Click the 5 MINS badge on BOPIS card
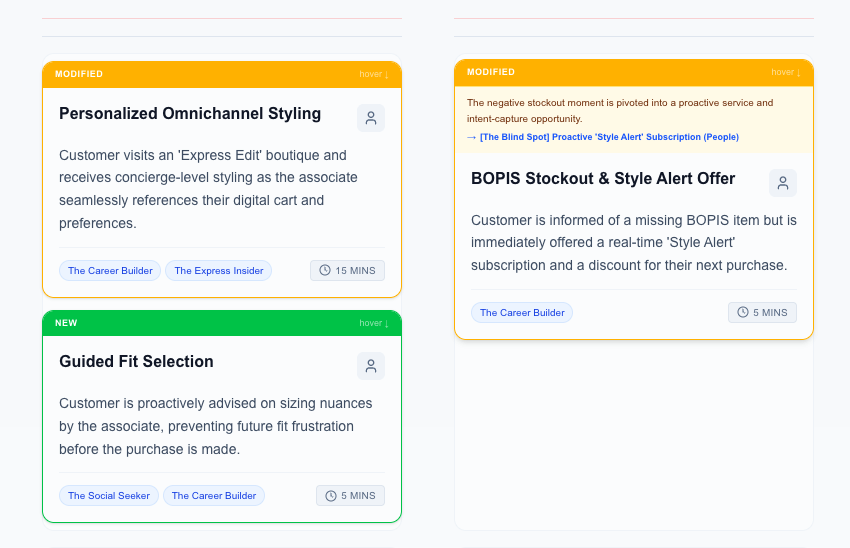Screen dimensions: 850x548 (762, 313)
